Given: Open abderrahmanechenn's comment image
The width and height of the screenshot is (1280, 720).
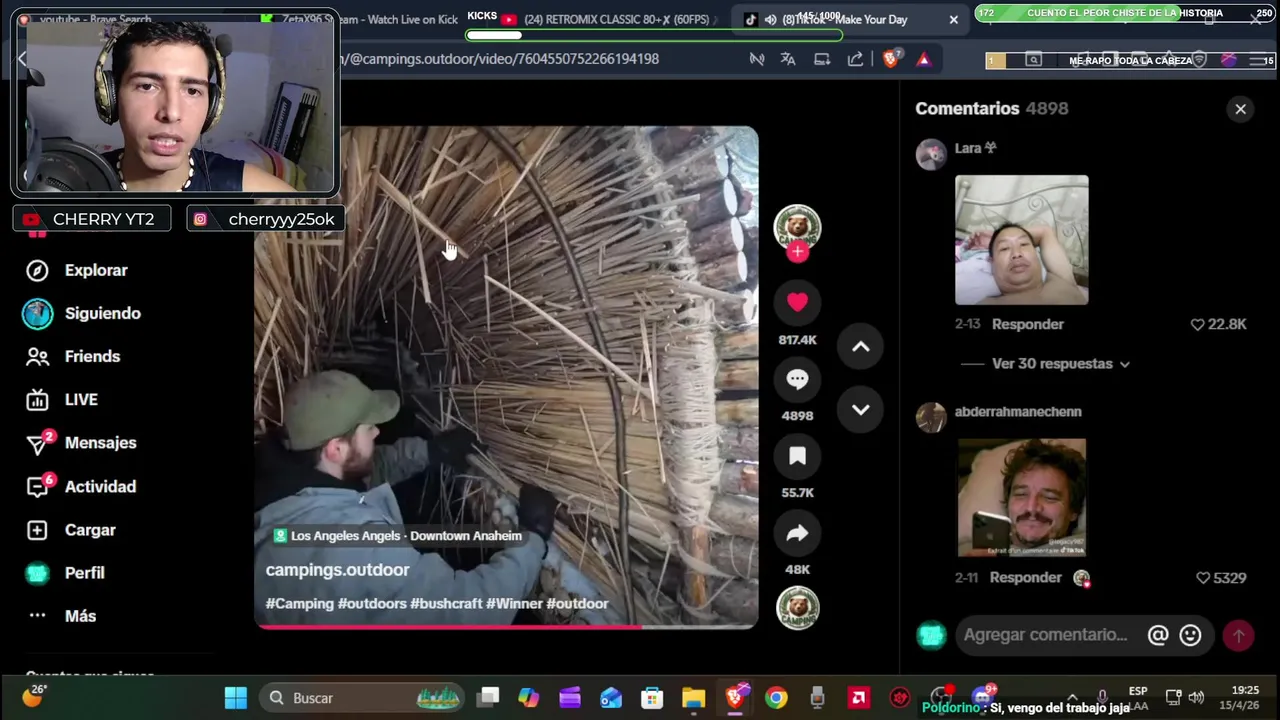Looking at the screenshot, I should tap(1021, 497).
